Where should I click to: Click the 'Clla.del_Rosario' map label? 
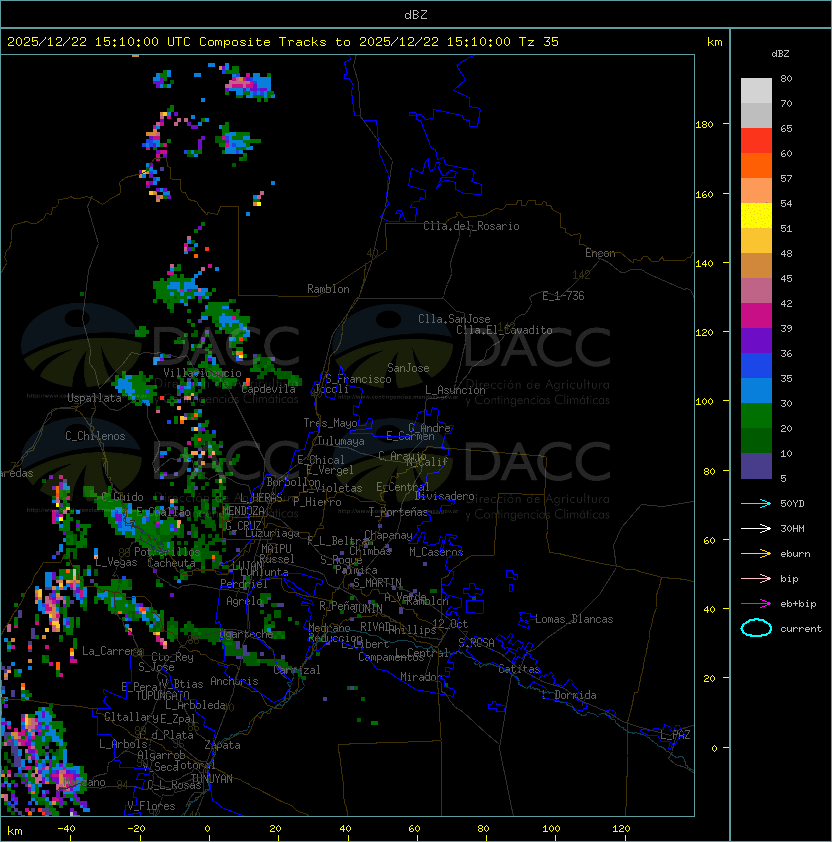tap(471, 226)
